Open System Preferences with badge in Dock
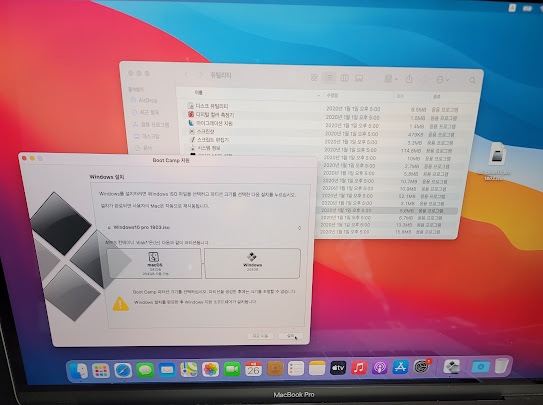Screen dimensions: 543x405 coord(421,367)
